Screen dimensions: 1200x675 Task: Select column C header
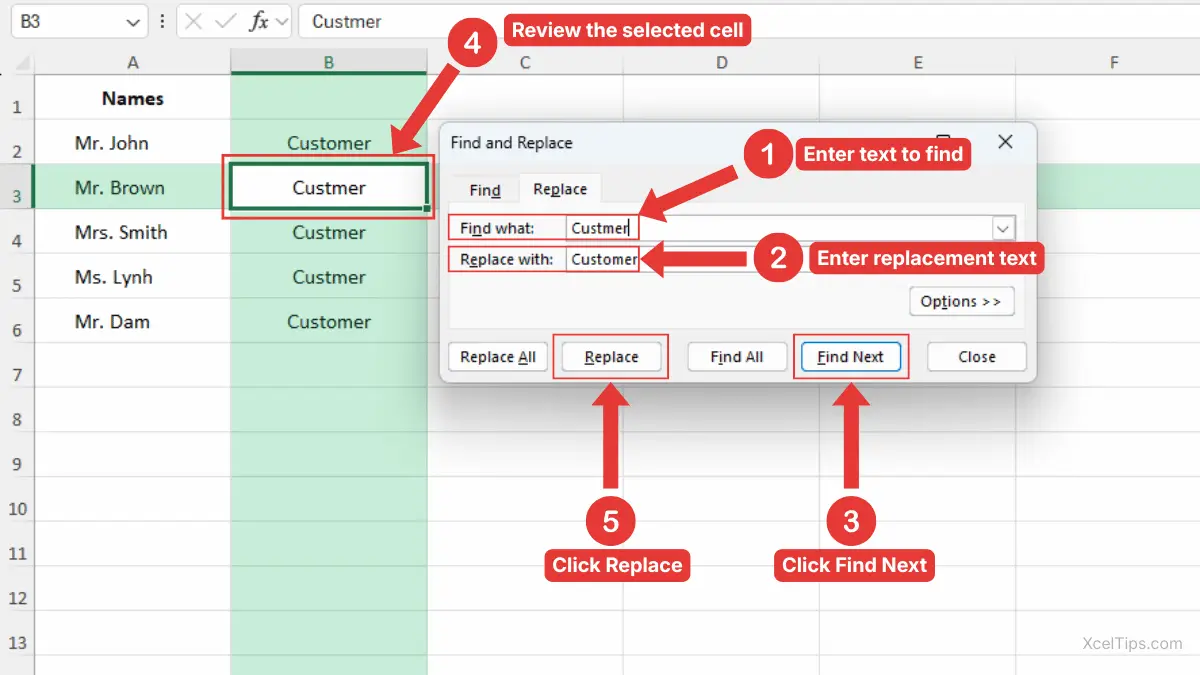pos(525,63)
